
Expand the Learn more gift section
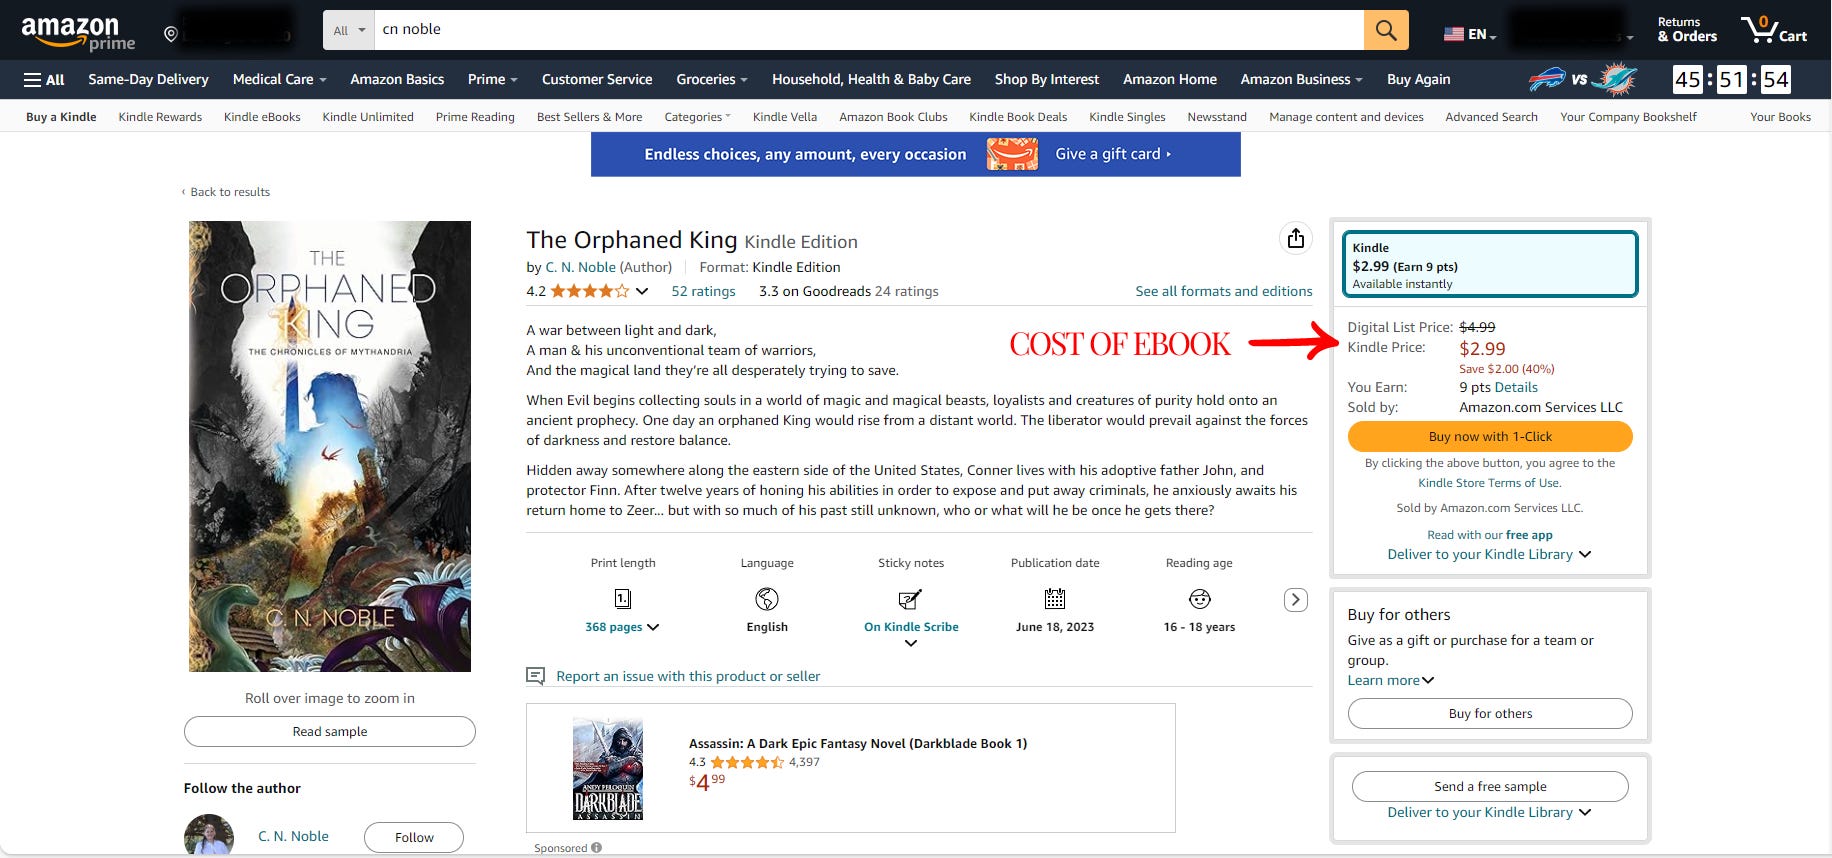pyautogui.click(x=1391, y=681)
